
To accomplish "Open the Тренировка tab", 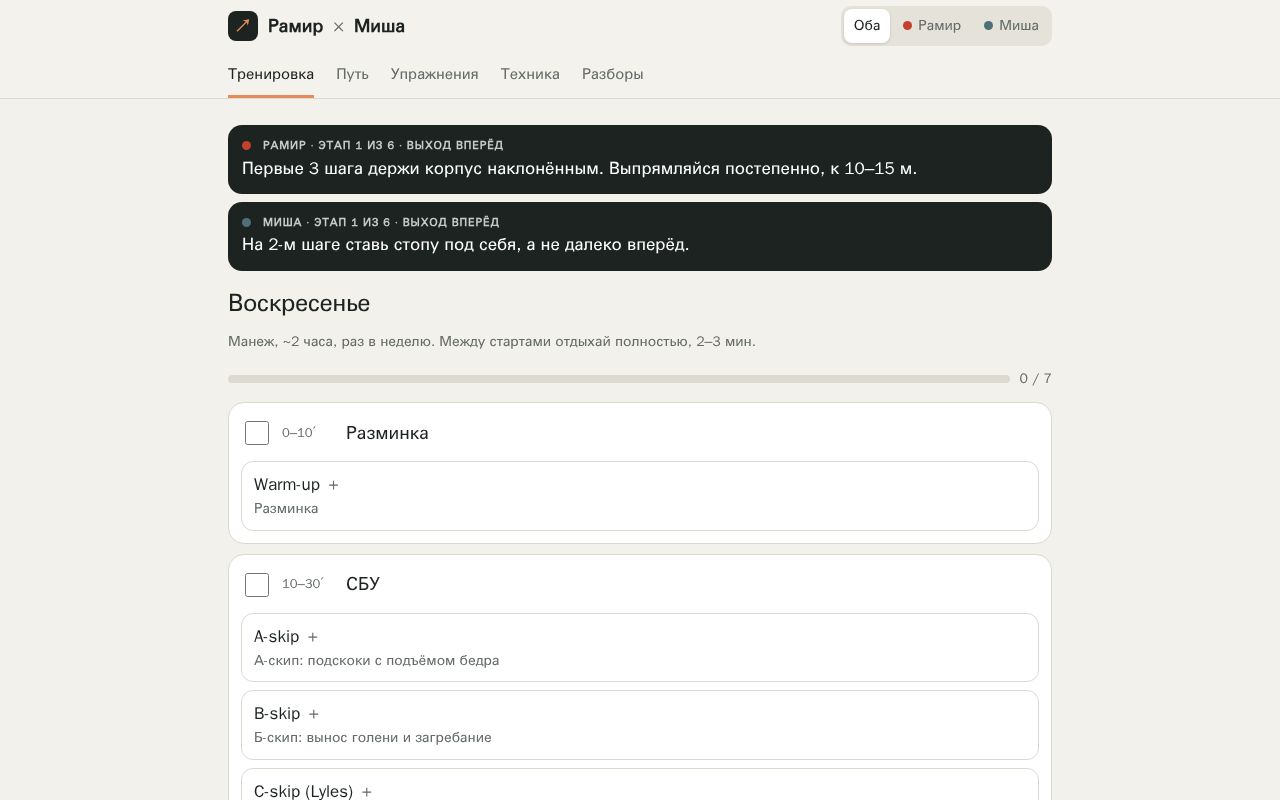I will (271, 74).
